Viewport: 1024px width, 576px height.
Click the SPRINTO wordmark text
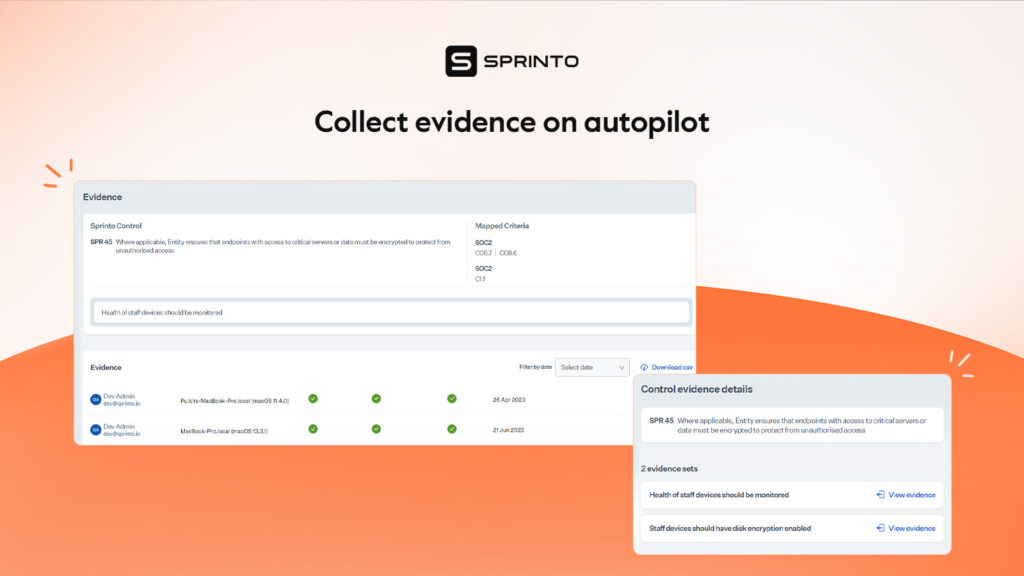[x=531, y=61]
